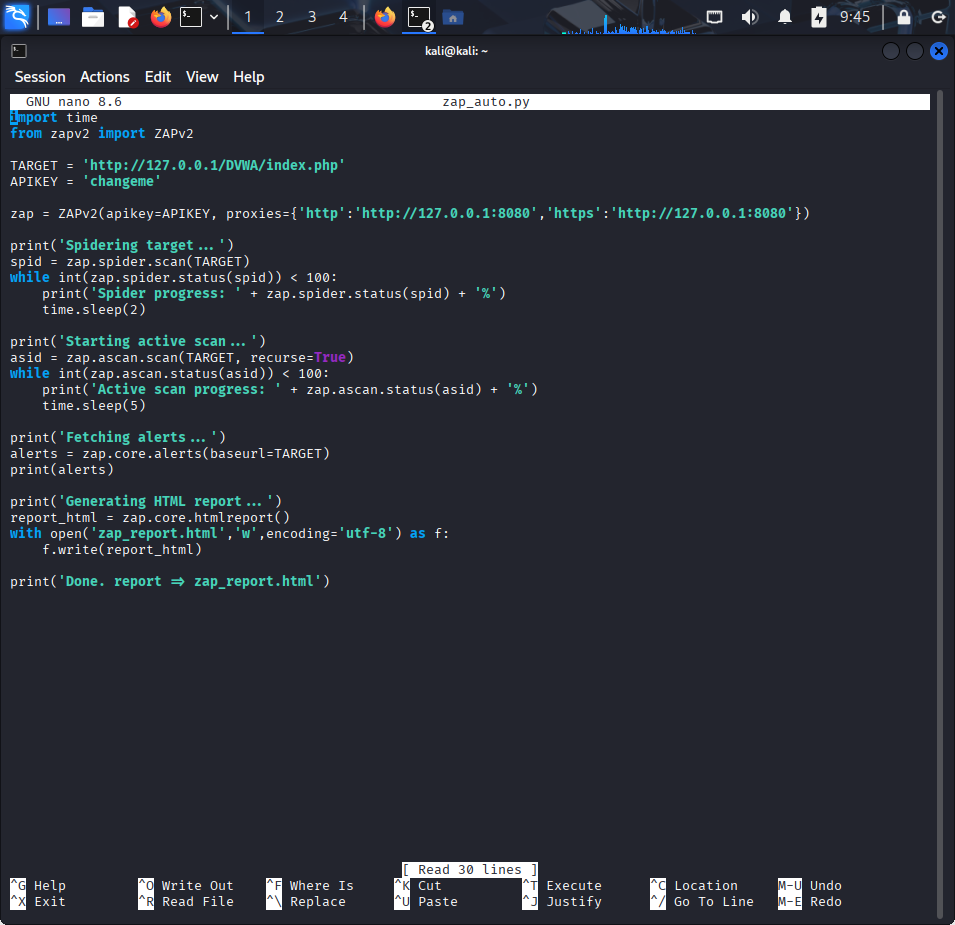Click the 'Starting active scan...' line
Image resolution: width=955 pixels, height=925 pixels.
(138, 341)
